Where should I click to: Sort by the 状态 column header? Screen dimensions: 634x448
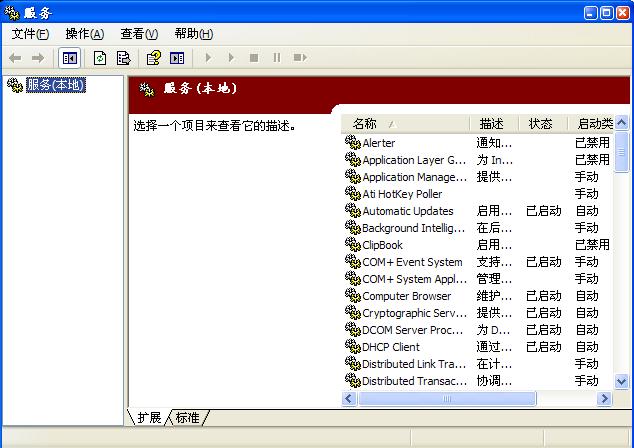[x=542, y=124]
